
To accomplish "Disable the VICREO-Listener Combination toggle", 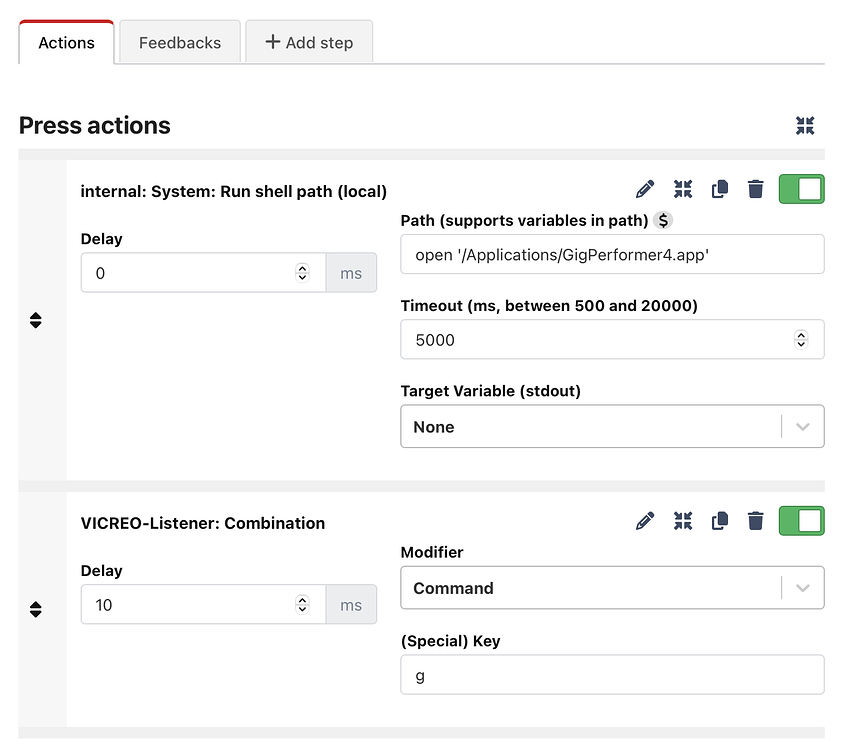I will (x=801, y=521).
